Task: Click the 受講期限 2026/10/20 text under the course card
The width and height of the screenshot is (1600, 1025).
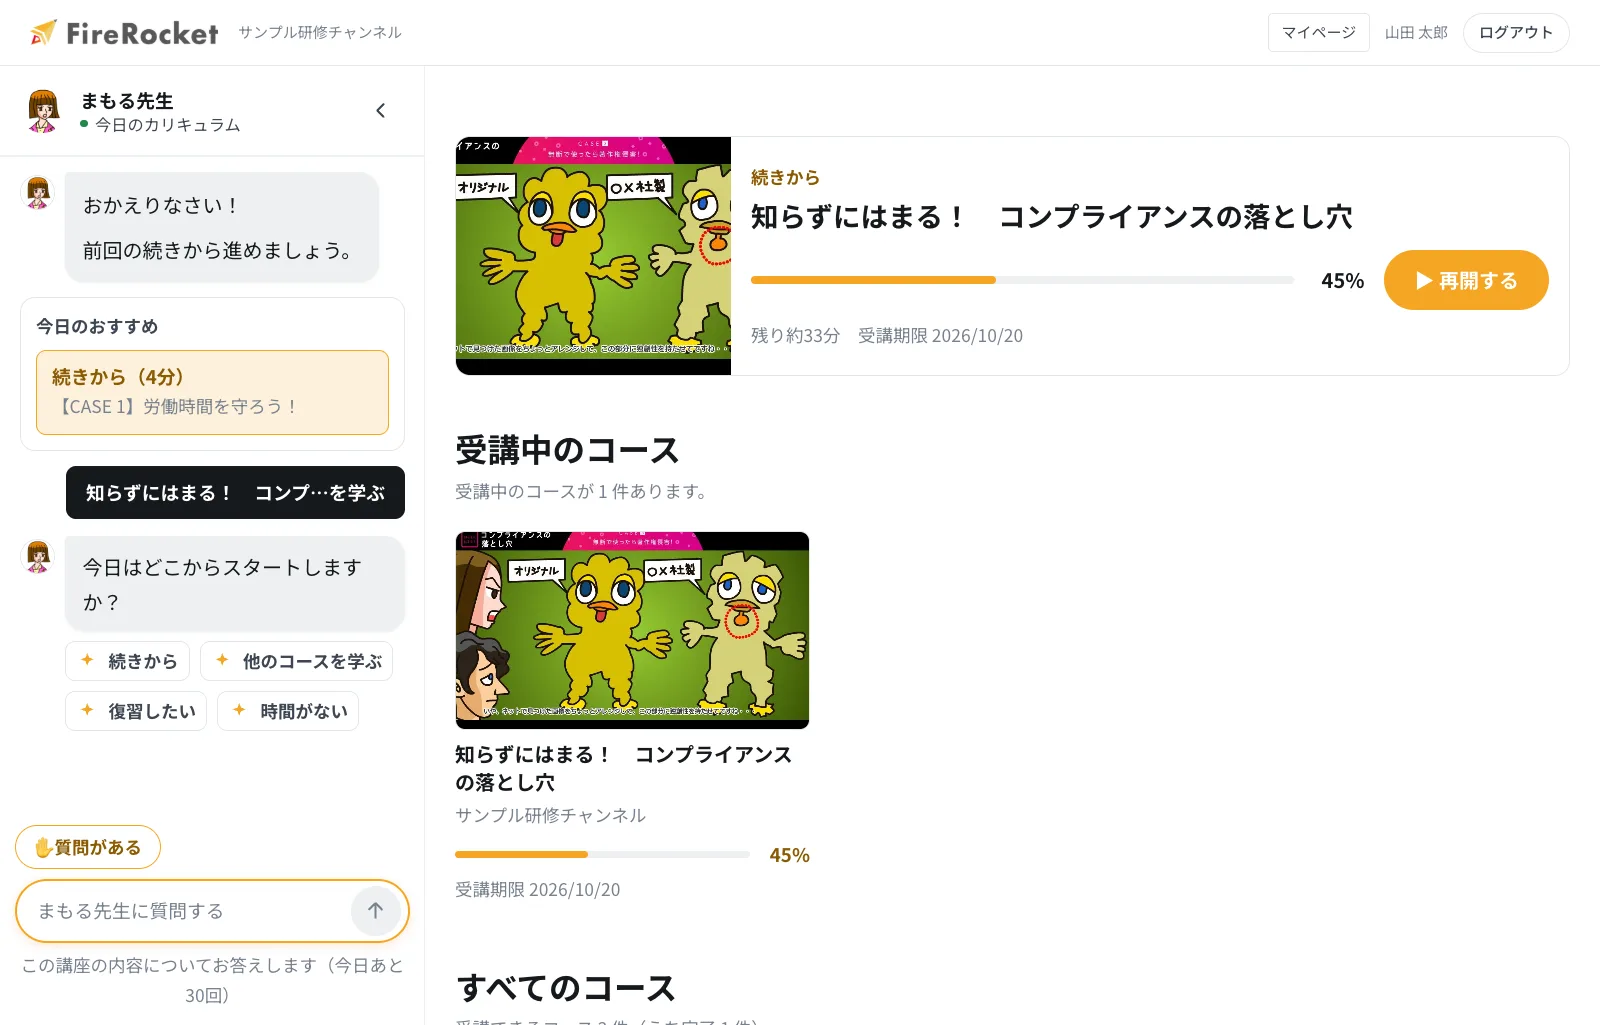Action: point(538,889)
